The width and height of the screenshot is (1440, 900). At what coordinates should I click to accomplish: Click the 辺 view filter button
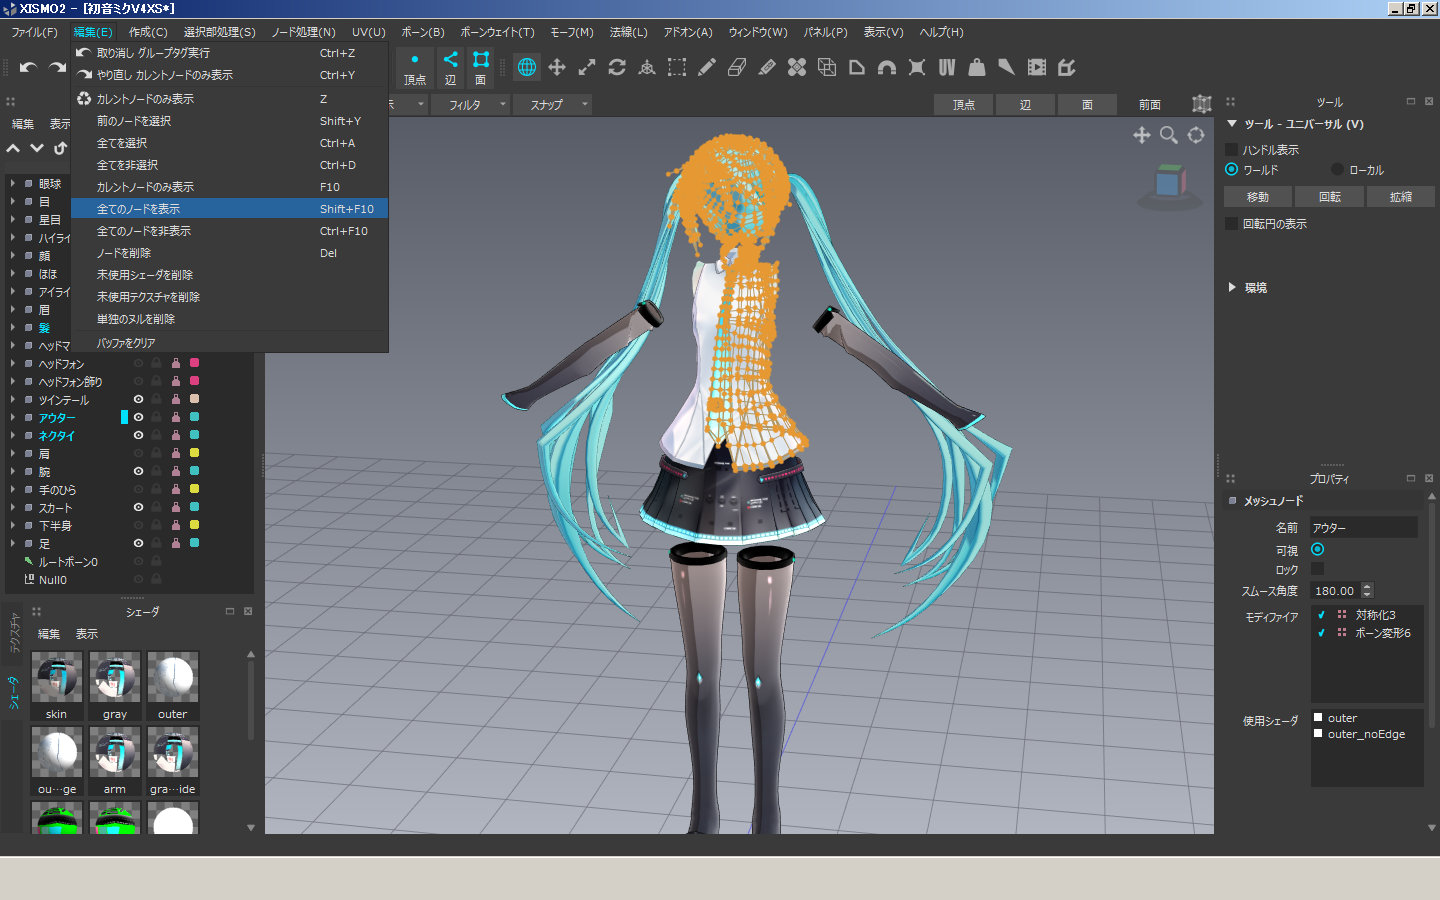coord(1025,104)
